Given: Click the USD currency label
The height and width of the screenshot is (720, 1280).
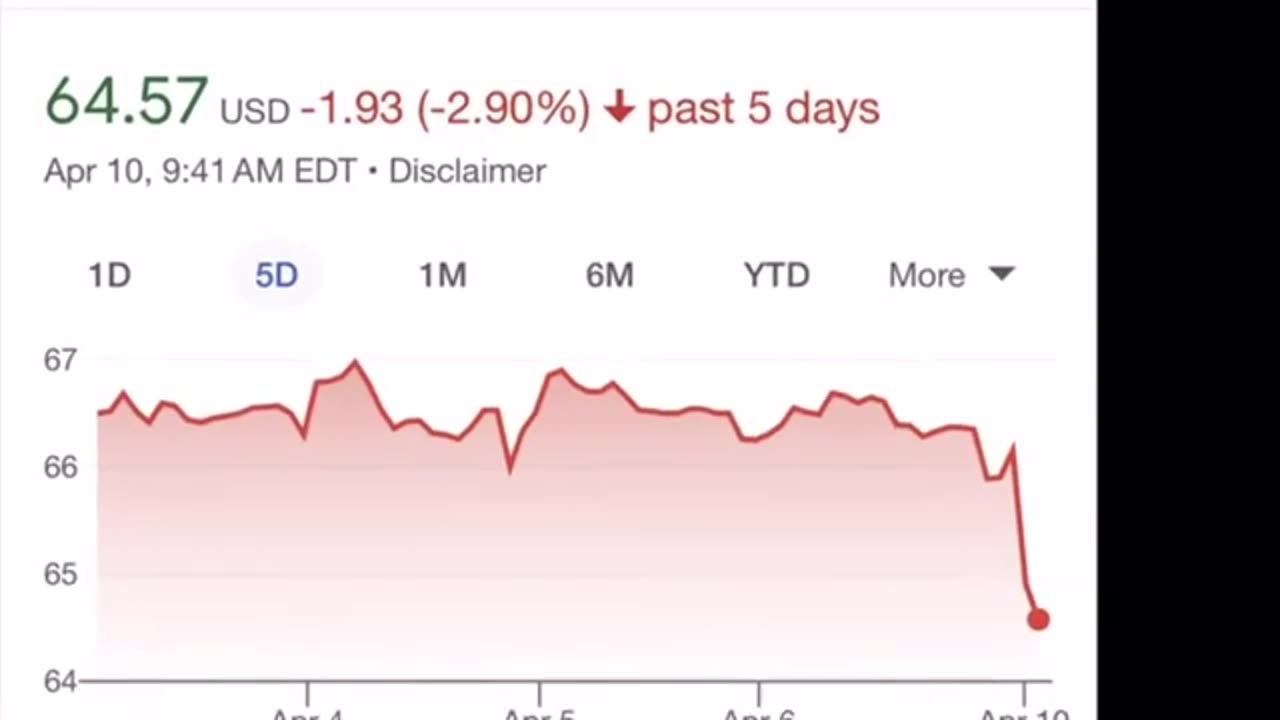Looking at the screenshot, I should (255, 111).
